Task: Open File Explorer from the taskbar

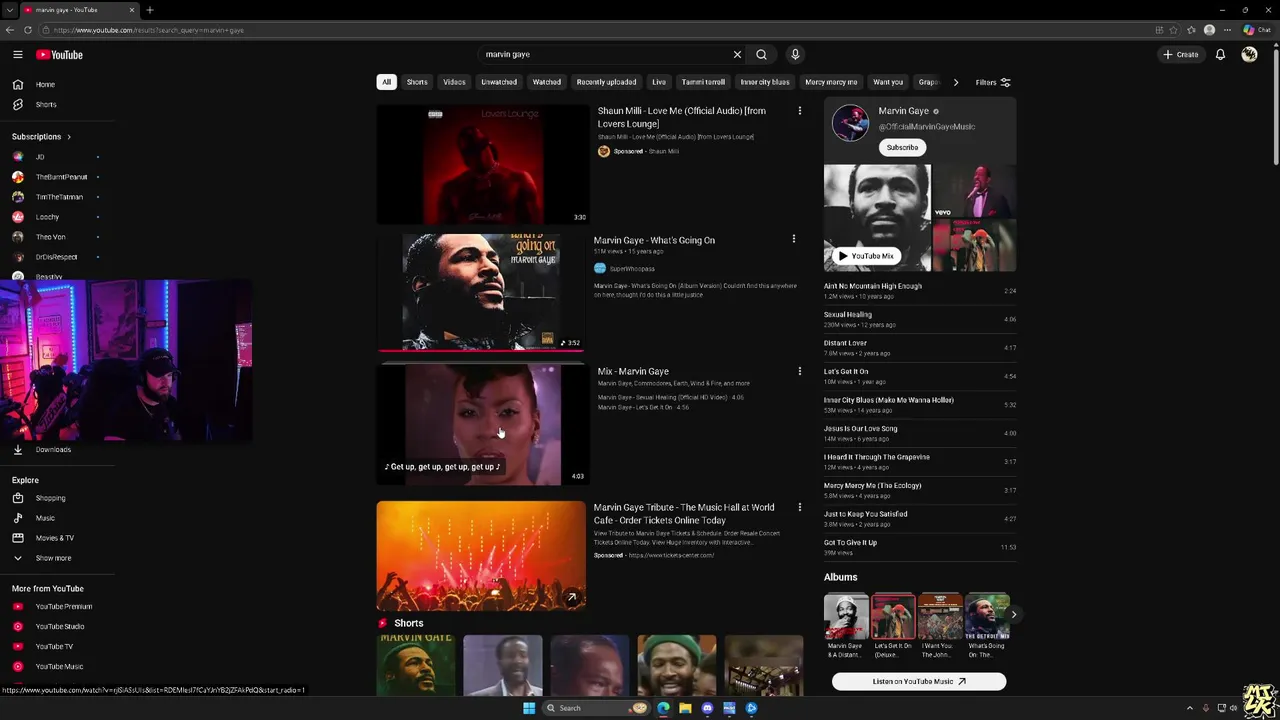Action: (685, 708)
